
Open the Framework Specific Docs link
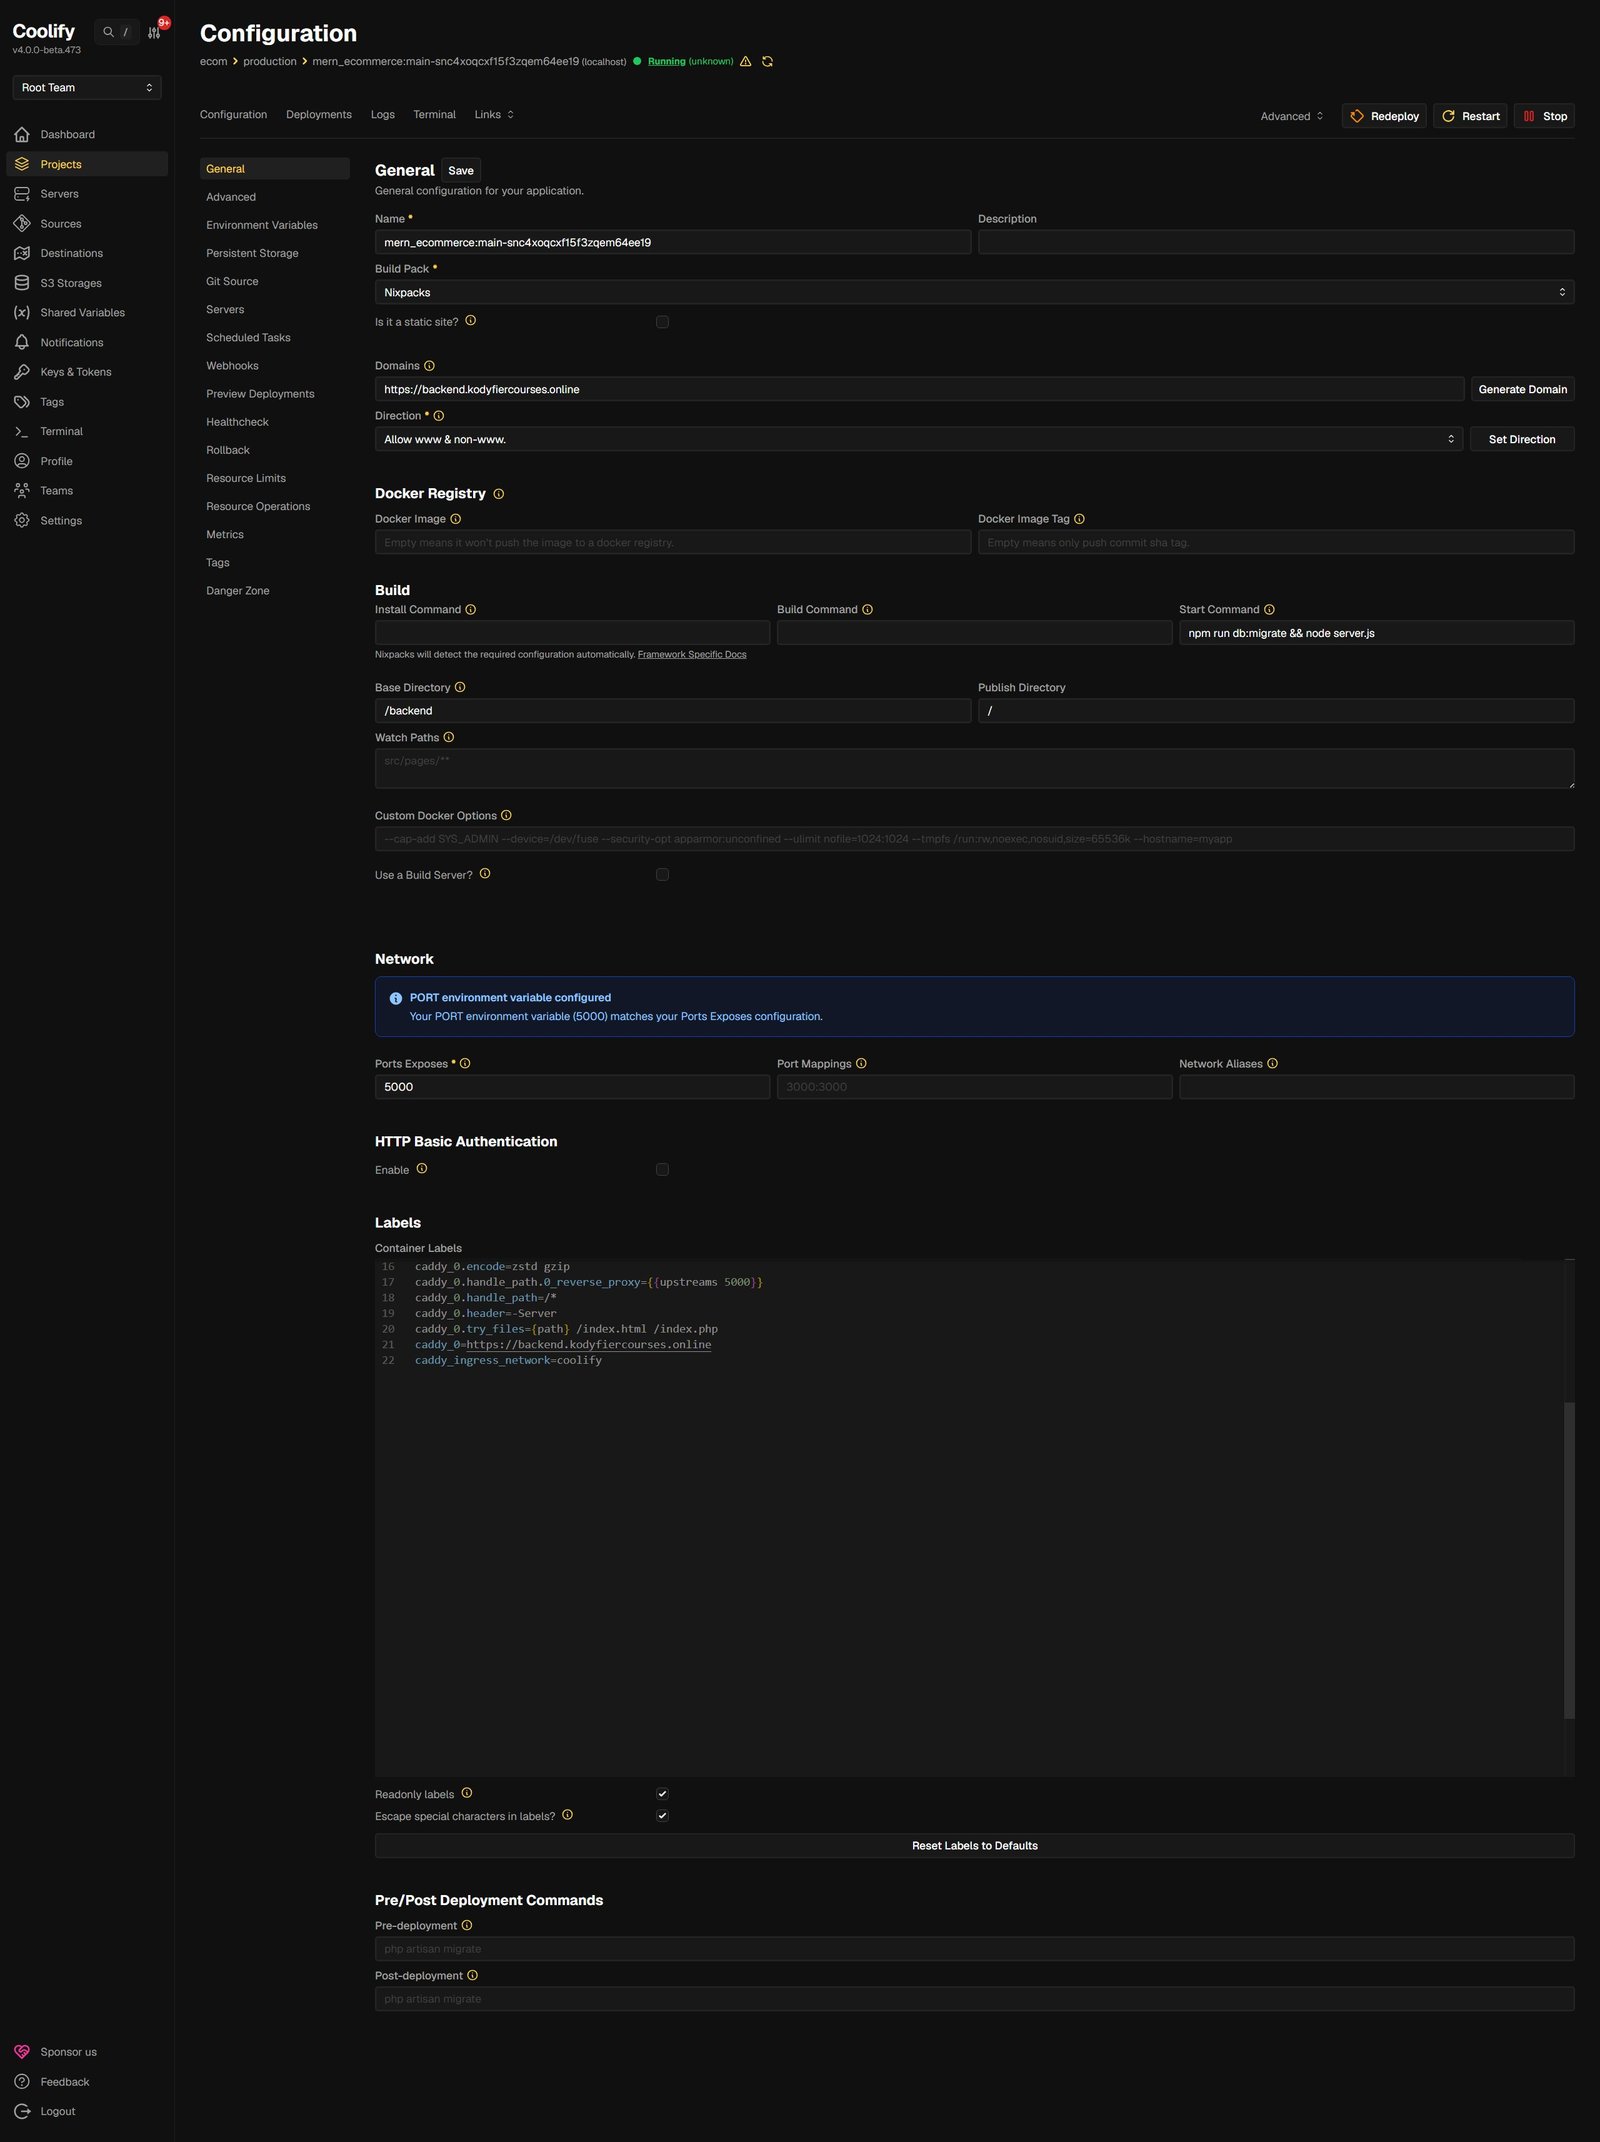click(692, 655)
